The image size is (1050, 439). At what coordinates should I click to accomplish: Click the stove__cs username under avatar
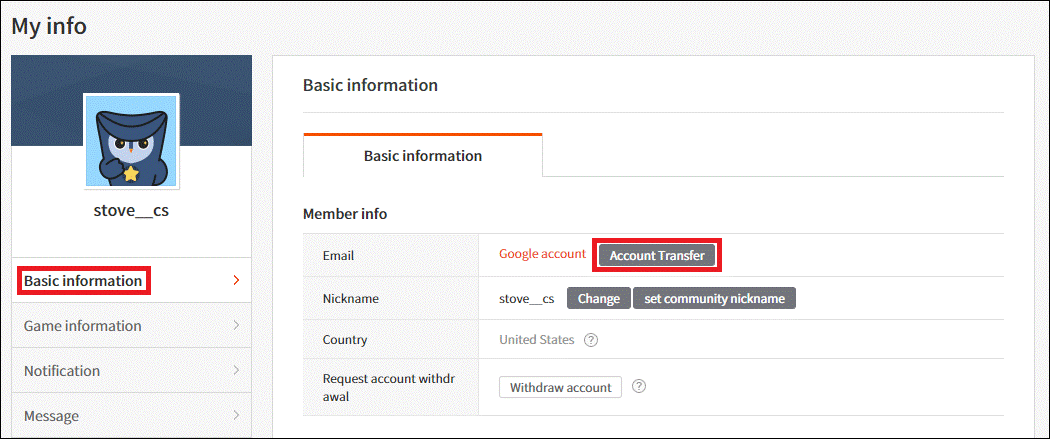click(131, 211)
